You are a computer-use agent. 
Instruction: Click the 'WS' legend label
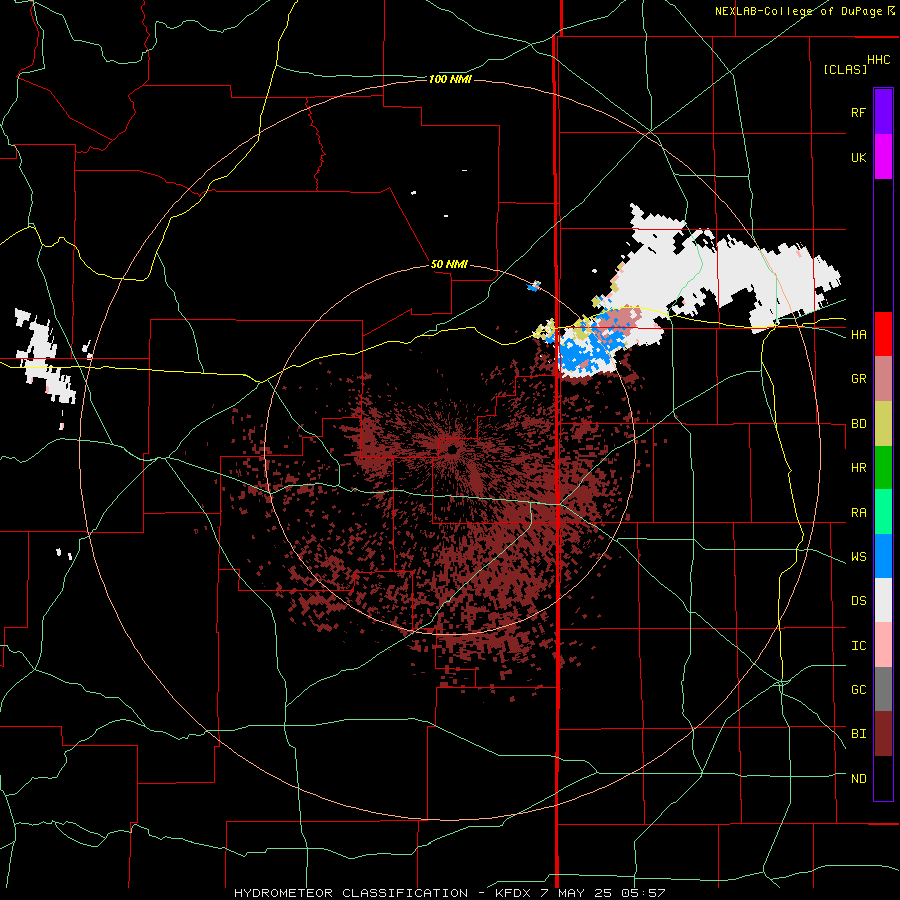(858, 556)
